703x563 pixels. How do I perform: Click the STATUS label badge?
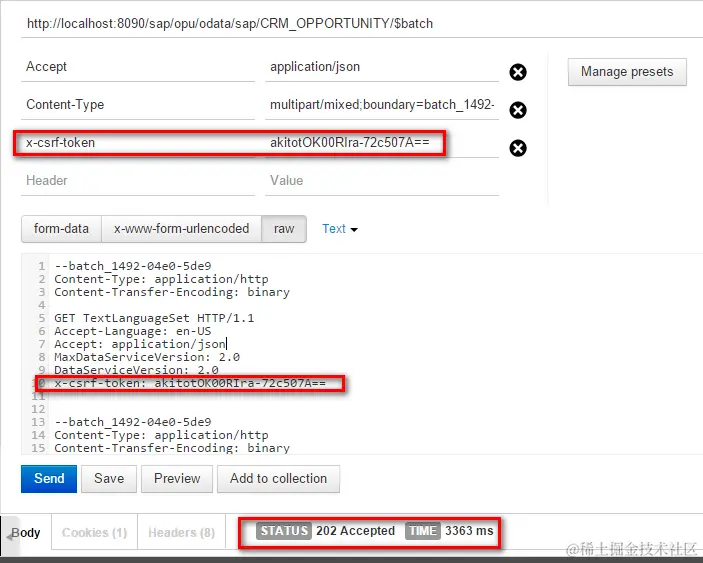pos(284,531)
